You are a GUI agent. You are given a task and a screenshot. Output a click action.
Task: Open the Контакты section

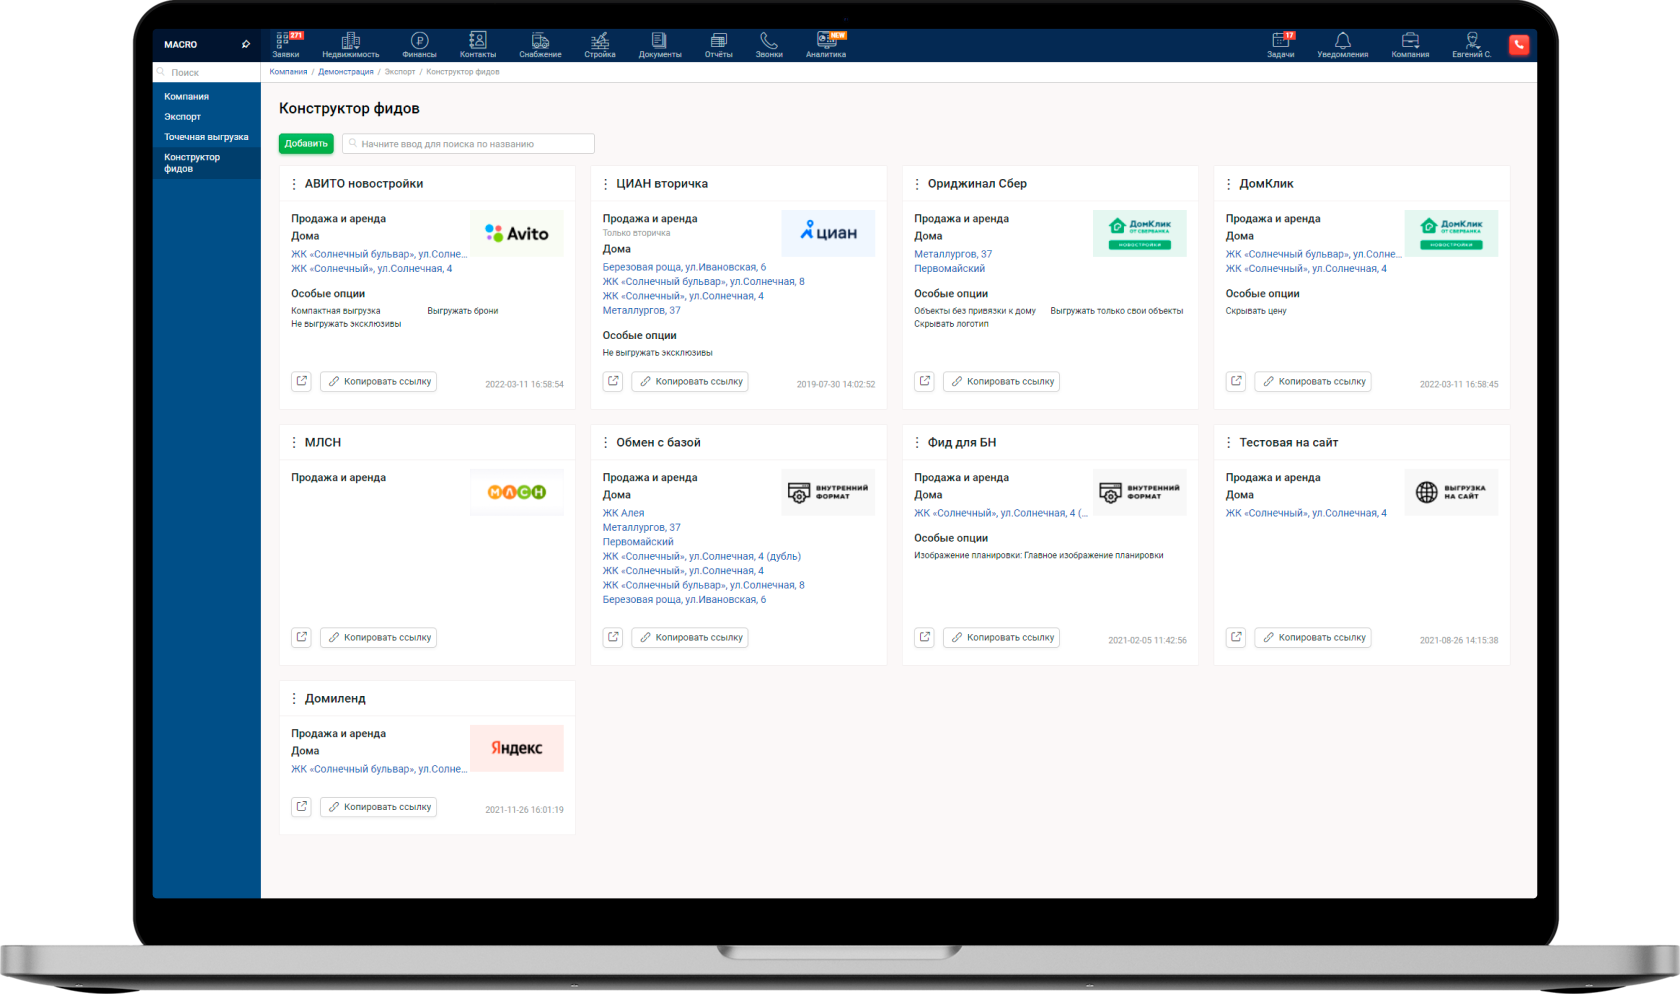[x=478, y=45]
